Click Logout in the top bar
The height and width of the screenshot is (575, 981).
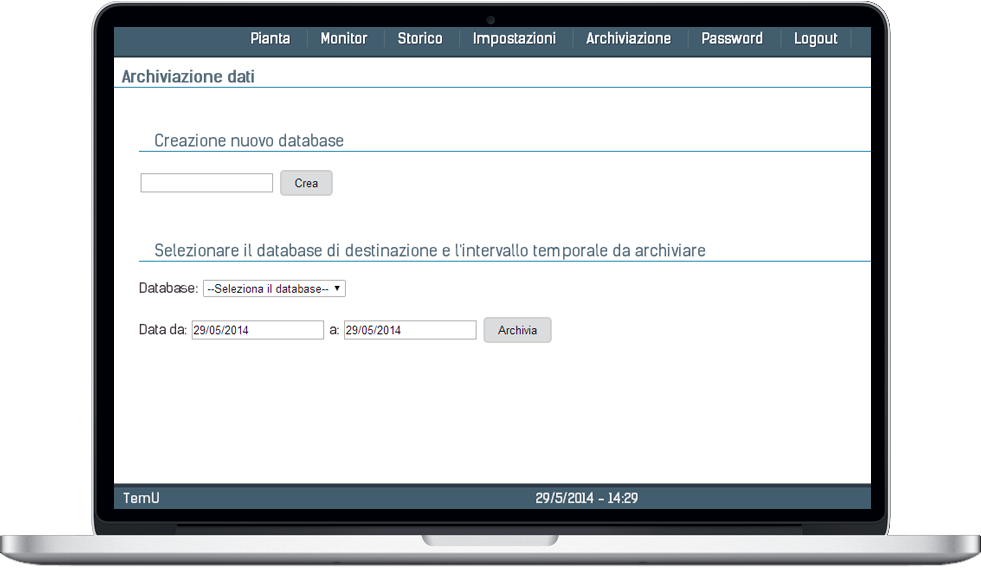[816, 39]
